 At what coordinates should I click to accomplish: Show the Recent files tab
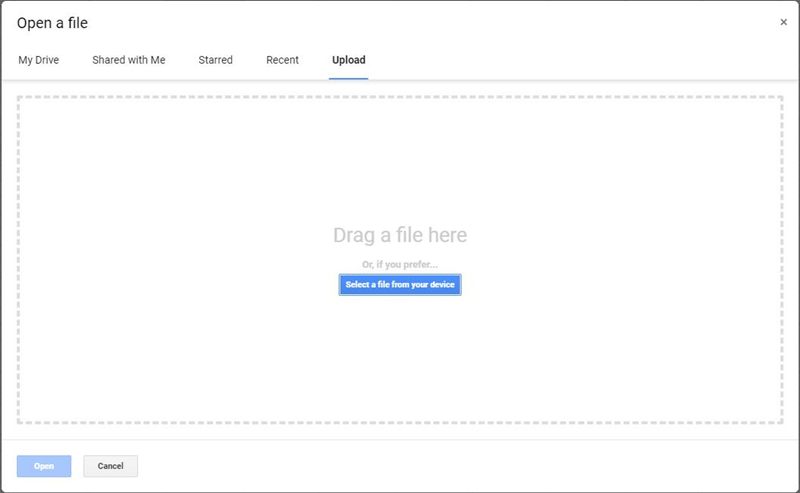(x=282, y=60)
